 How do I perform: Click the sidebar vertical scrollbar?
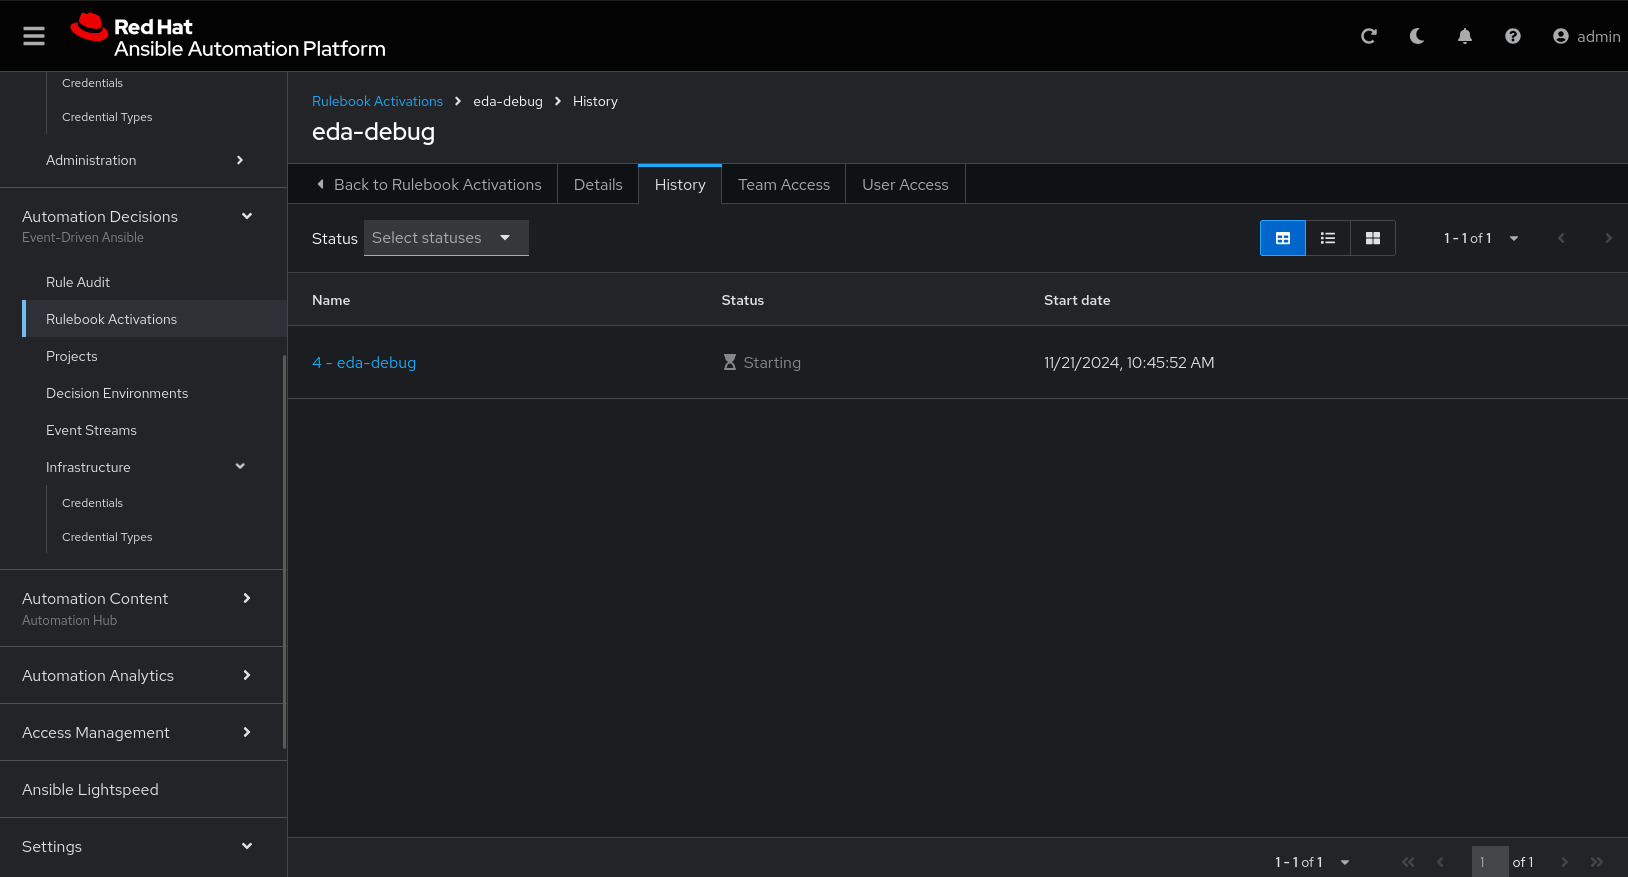(x=284, y=550)
